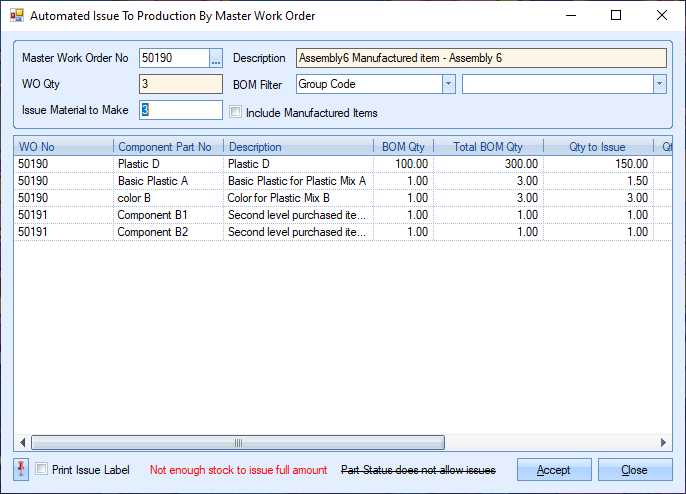Screen dimensions: 686x494
Task: Open the empty BOM filter value dropdown
Action: click(659, 85)
